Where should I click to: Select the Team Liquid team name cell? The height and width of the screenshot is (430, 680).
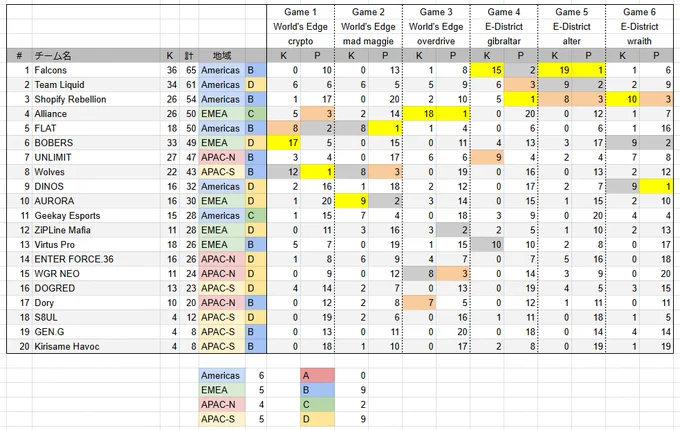(x=96, y=85)
